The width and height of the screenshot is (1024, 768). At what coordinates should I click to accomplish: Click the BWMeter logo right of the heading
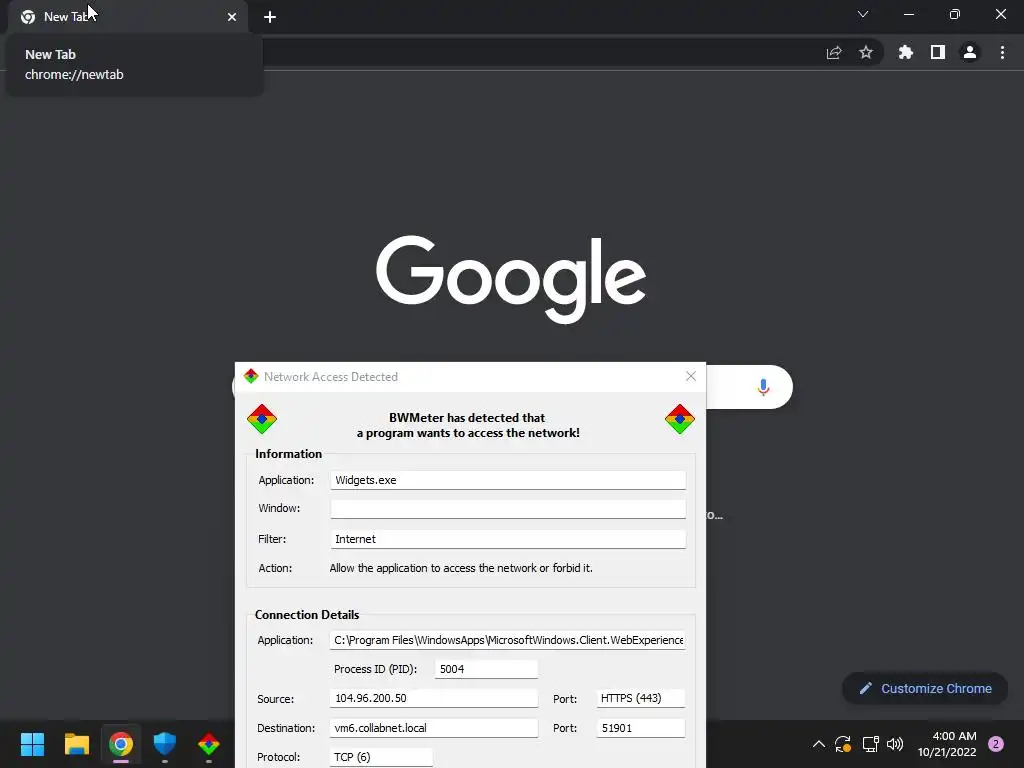tap(680, 419)
